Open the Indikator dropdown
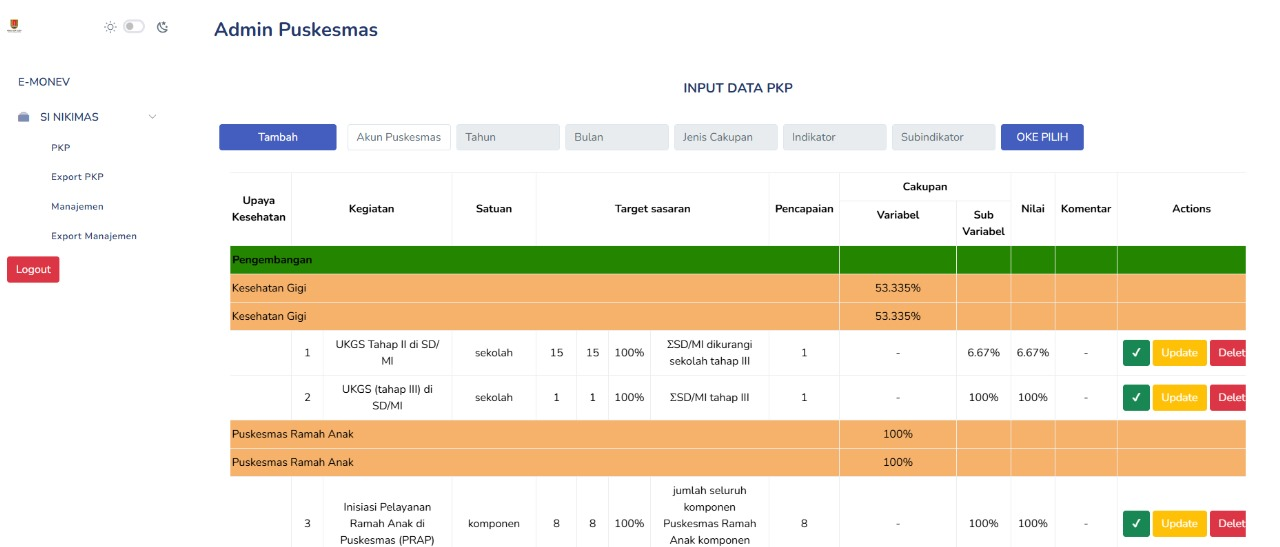This screenshot has height=547, width=1280. pos(834,137)
